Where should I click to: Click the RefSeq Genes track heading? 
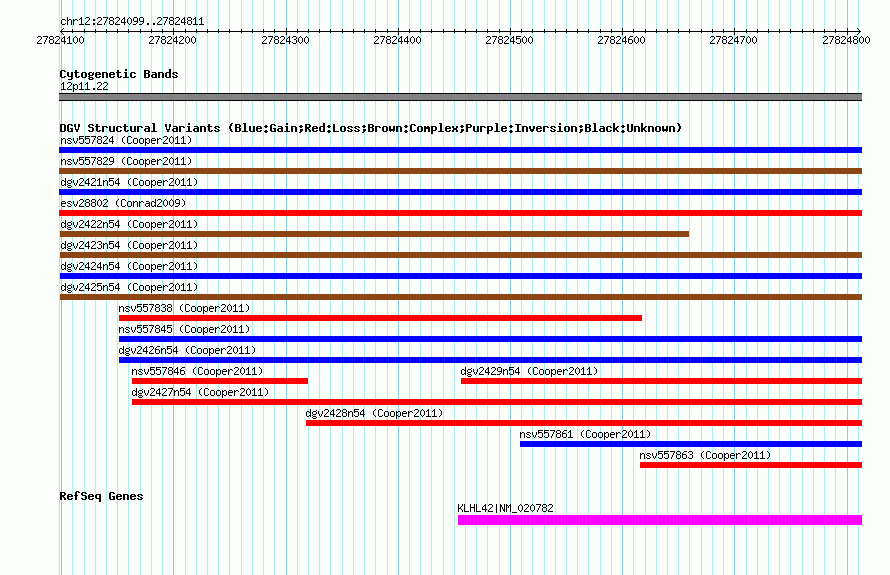(x=101, y=496)
